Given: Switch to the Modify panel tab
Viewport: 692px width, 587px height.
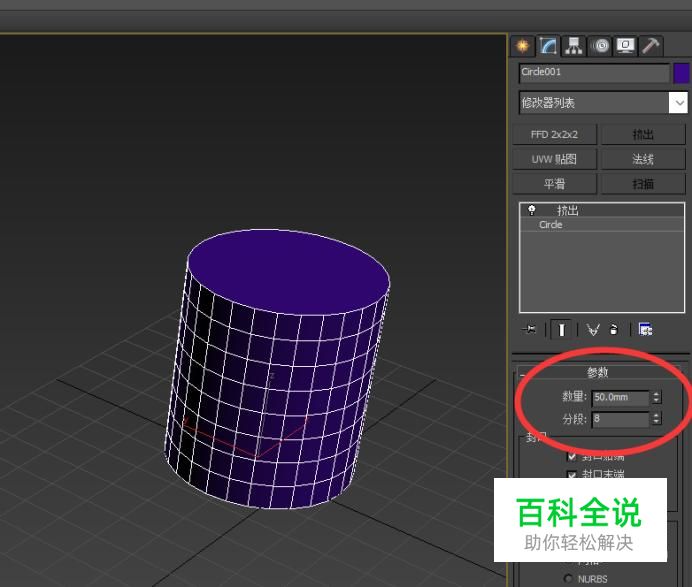Looking at the screenshot, I should (x=548, y=46).
